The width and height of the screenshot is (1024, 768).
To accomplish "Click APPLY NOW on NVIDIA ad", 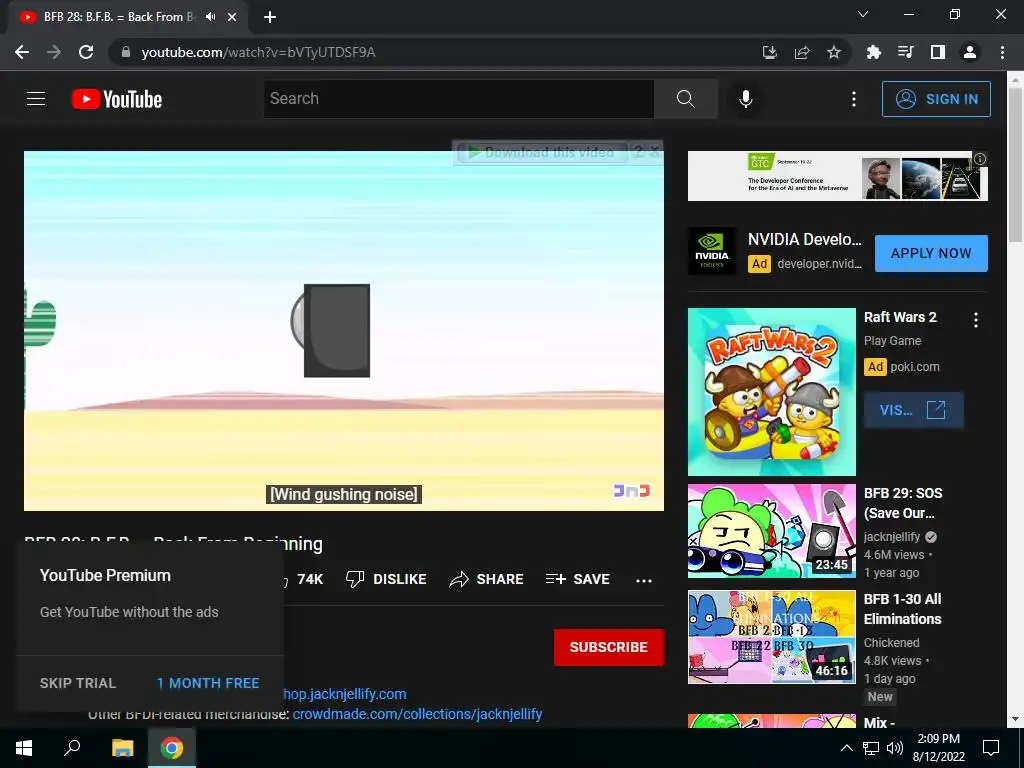I will tap(931, 253).
